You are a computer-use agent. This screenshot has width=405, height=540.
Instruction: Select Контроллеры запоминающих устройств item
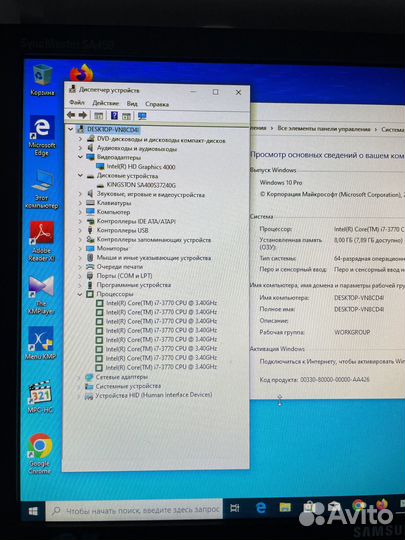pyautogui.click(x=154, y=239)
